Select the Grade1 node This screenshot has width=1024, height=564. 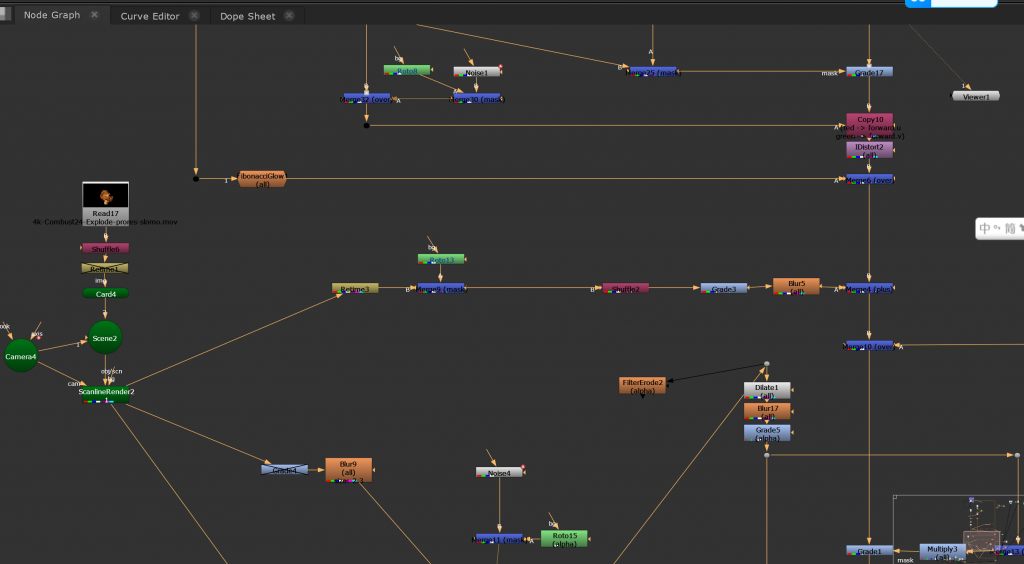tap(869, 551)
